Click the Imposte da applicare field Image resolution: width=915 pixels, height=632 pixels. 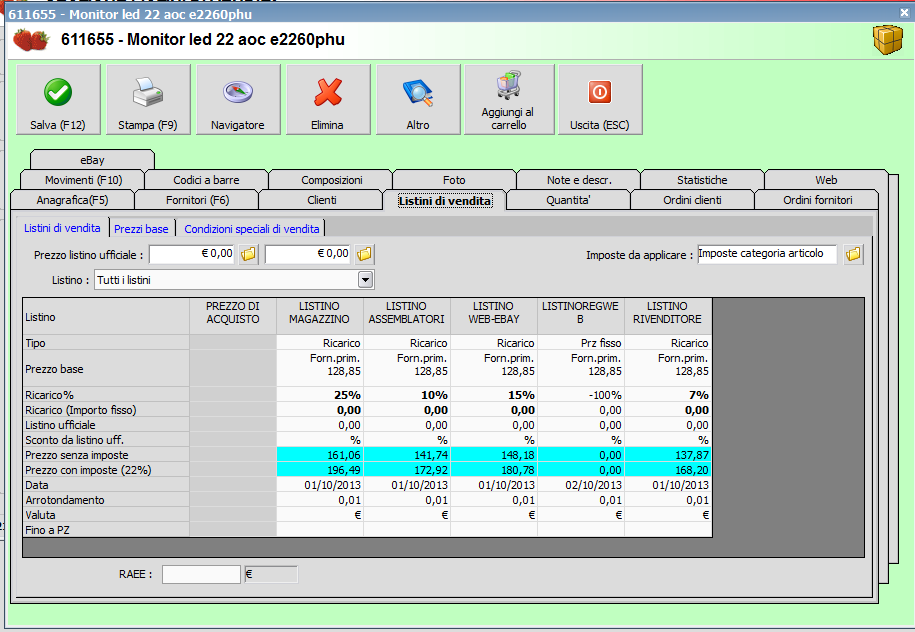pyautogui.click(x=767, y=254)
